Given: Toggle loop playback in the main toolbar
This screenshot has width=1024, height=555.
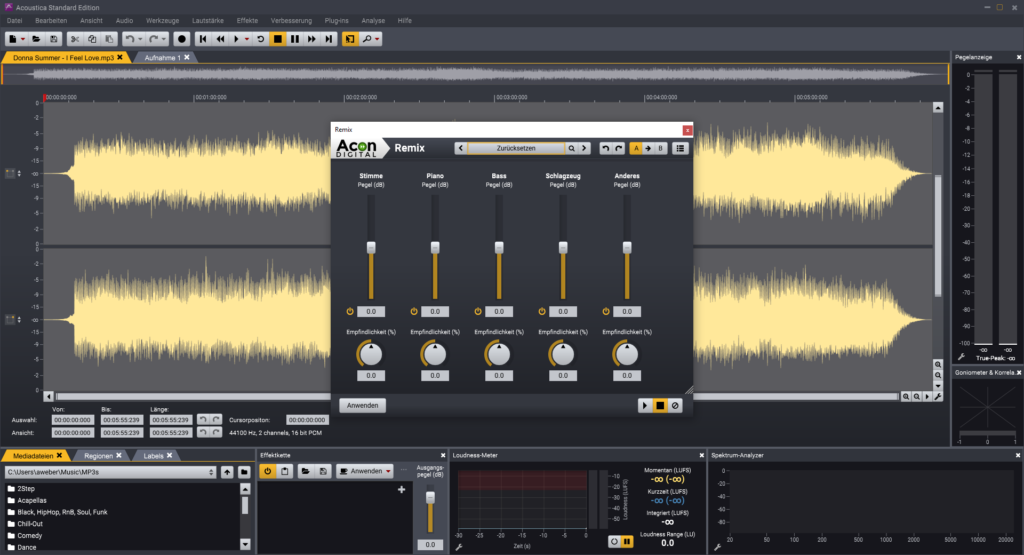Looking at the screenshot, I should coord(261,39).
